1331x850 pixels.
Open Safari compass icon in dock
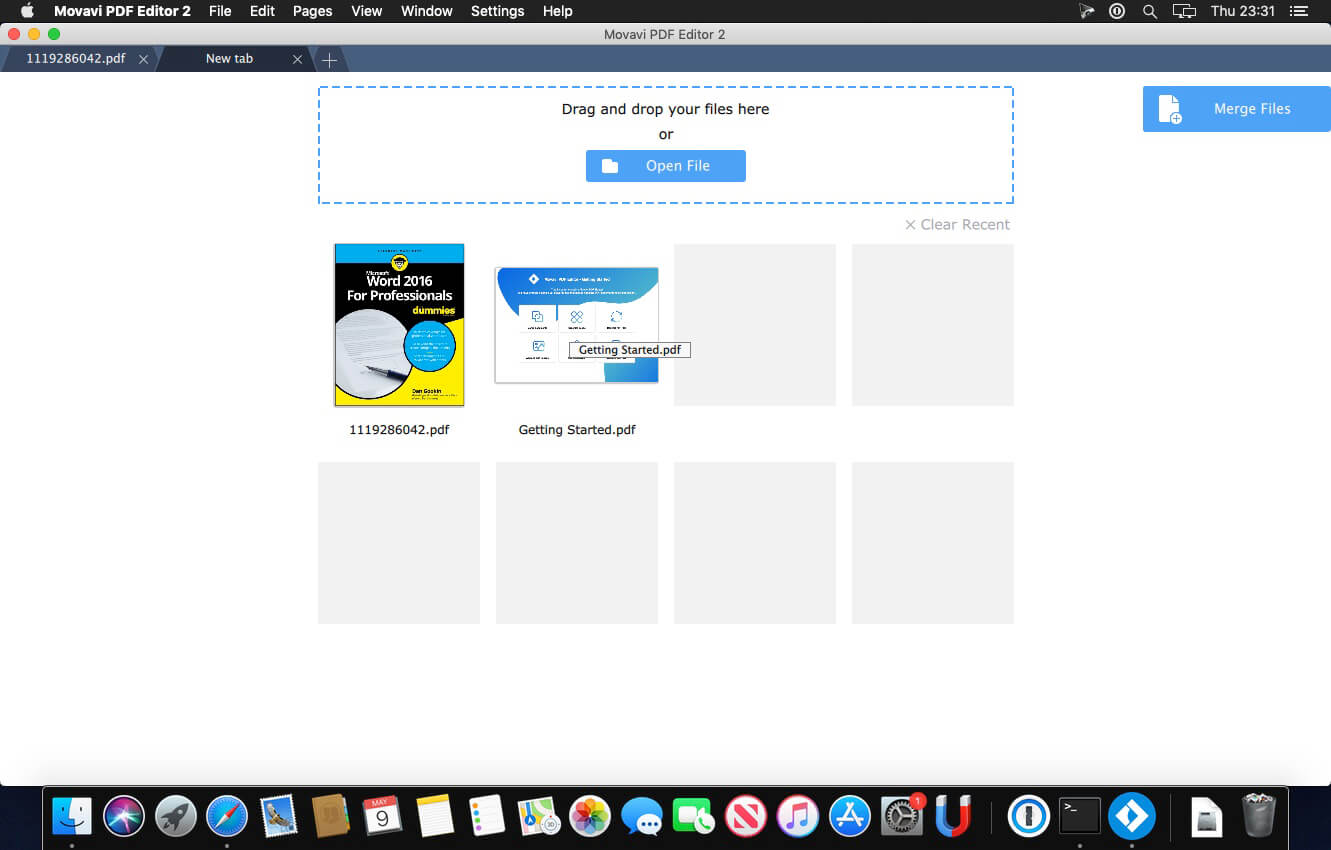click(x=227, y=816)
